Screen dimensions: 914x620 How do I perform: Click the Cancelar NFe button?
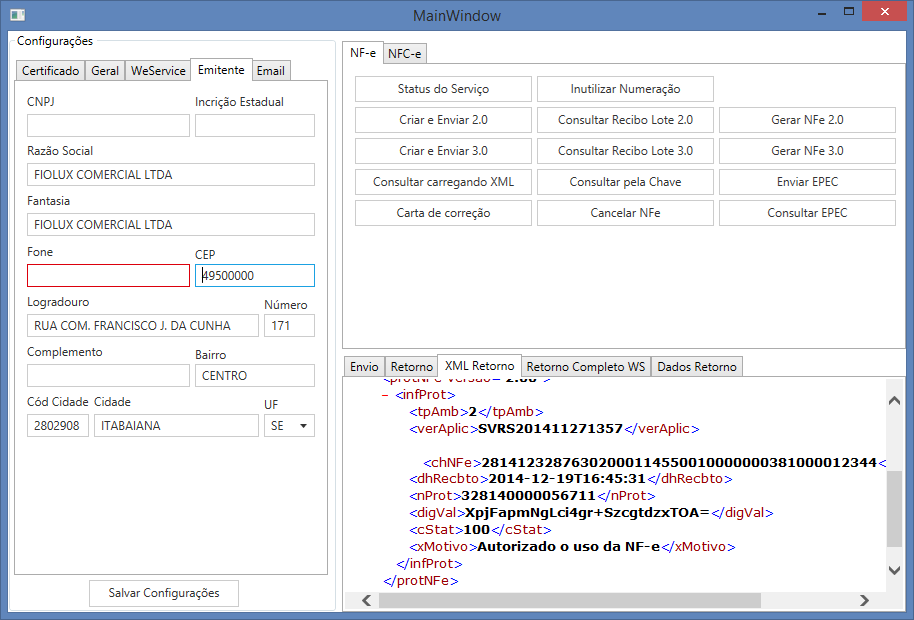625,213
